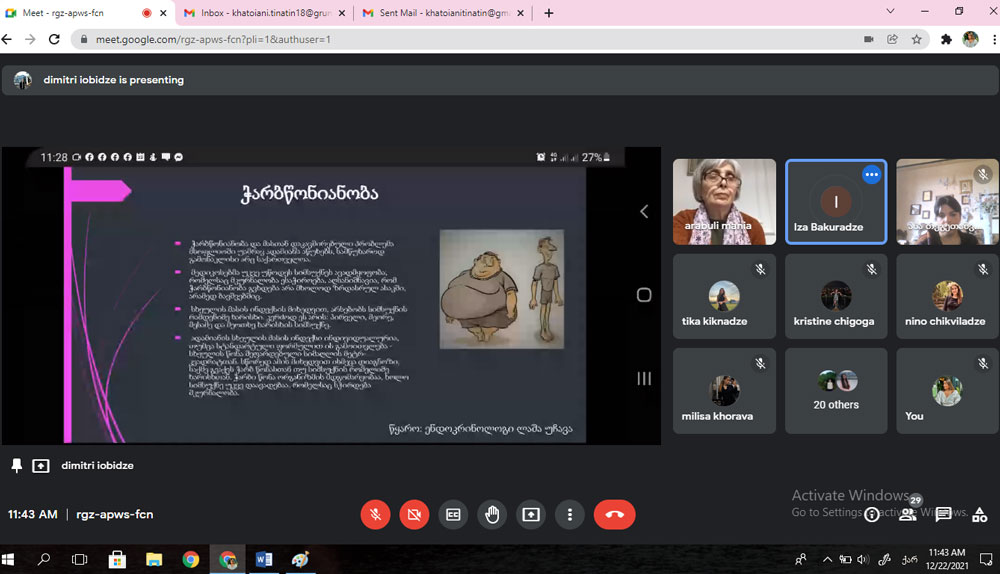The height and width of the screenshot is (574, 1000).
Task: Open Microsoft Word from the taskbar
Action: point(264,559)
